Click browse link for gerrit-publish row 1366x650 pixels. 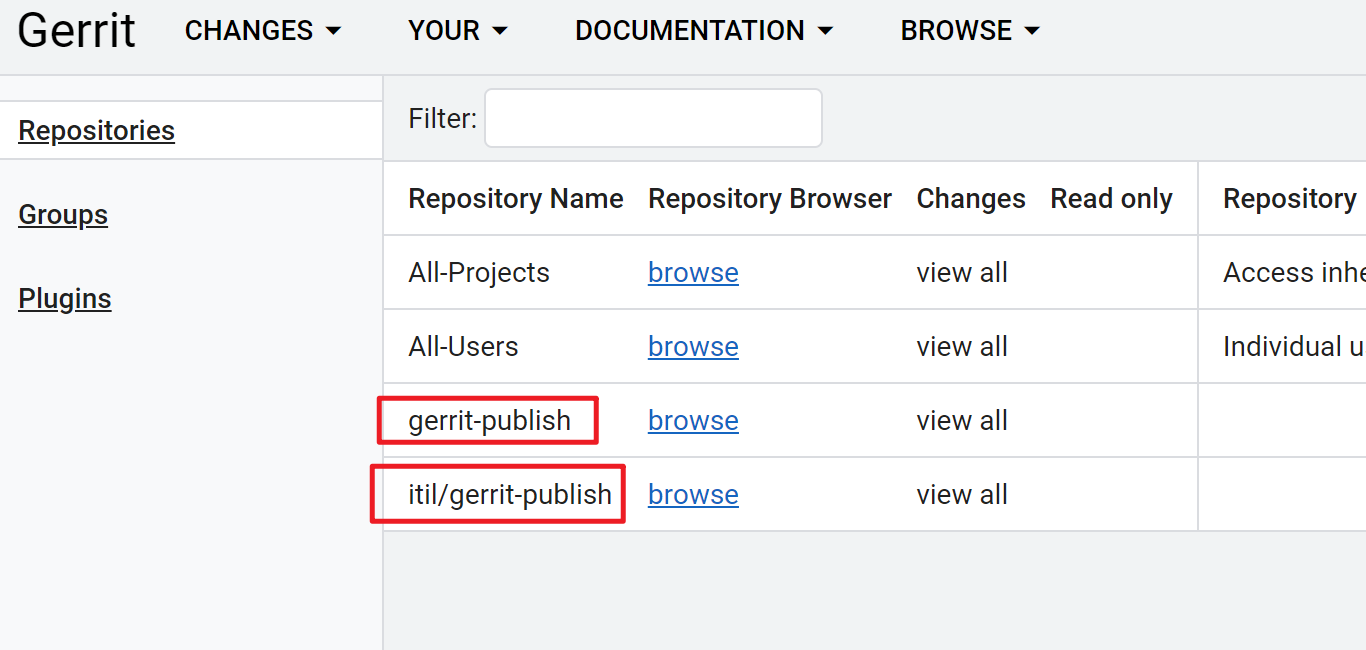click(693, 421)
